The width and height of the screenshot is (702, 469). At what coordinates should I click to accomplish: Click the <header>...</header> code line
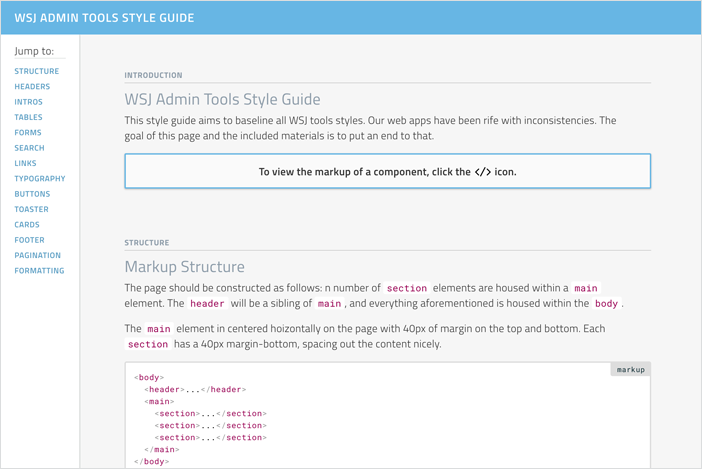point(195,389)
